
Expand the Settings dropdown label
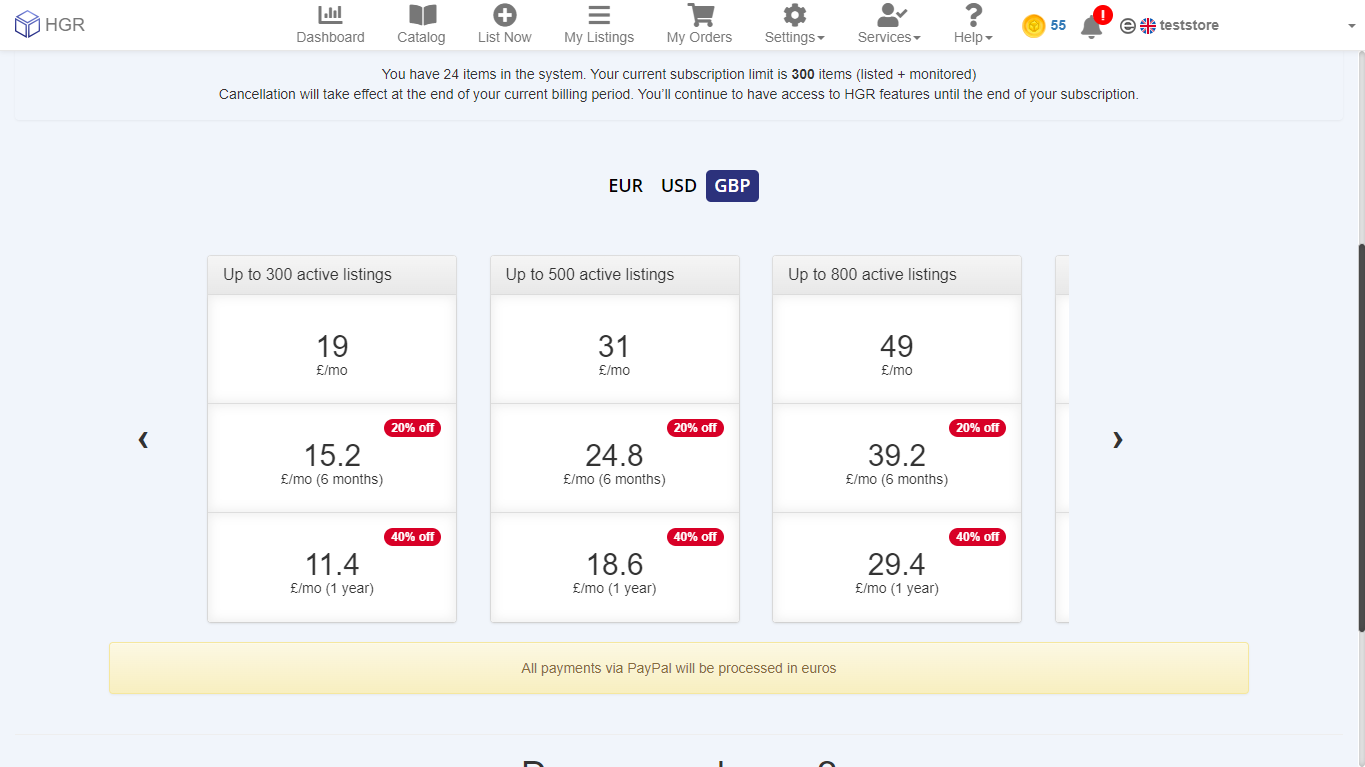795,37
